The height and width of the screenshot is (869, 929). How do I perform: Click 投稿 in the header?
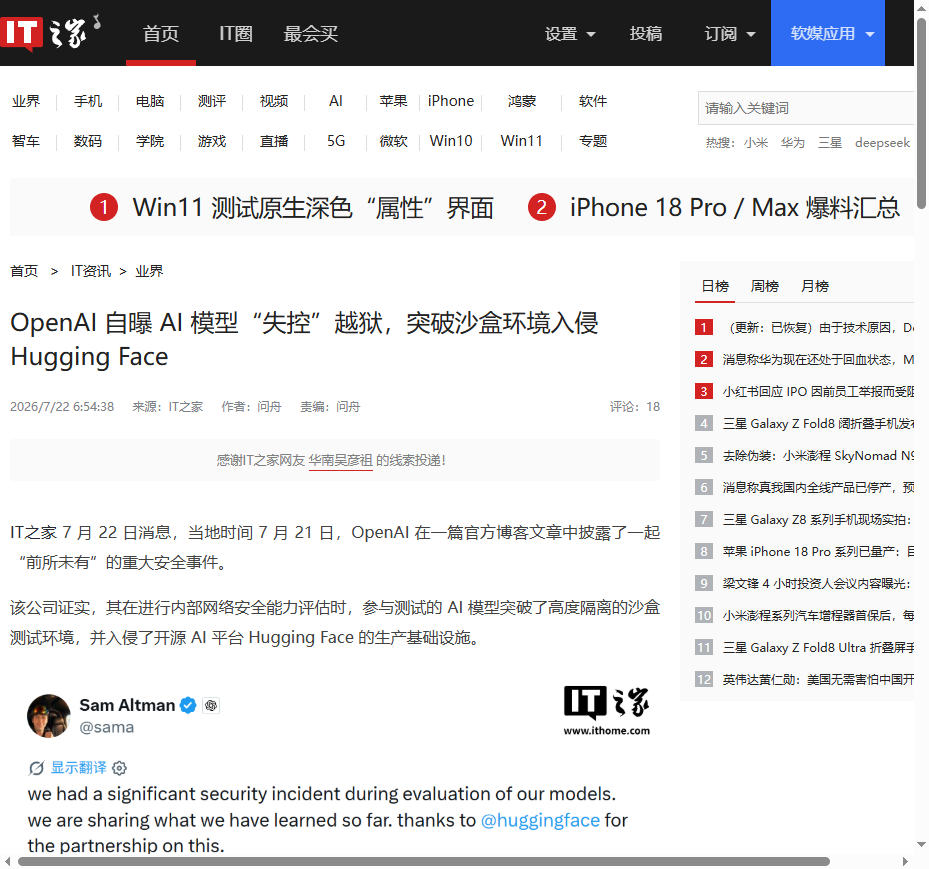click(x=646, y=34)
